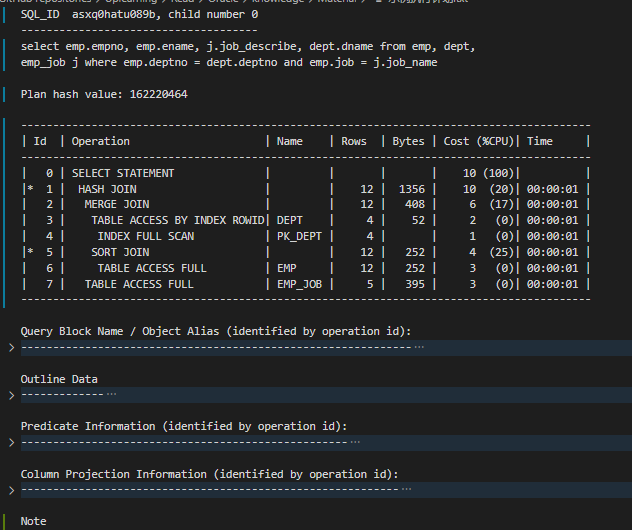Screen dimensions: 632x530
Task: Click the EMP_JOB table name
Action: 299,284
